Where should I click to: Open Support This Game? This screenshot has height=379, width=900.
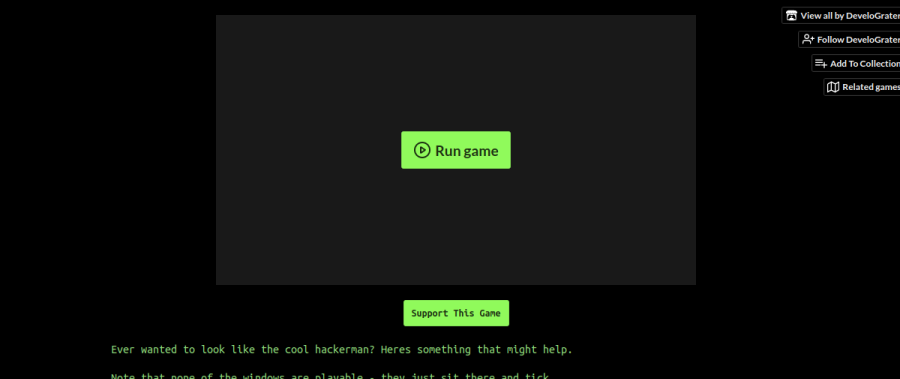coord(456,313)
